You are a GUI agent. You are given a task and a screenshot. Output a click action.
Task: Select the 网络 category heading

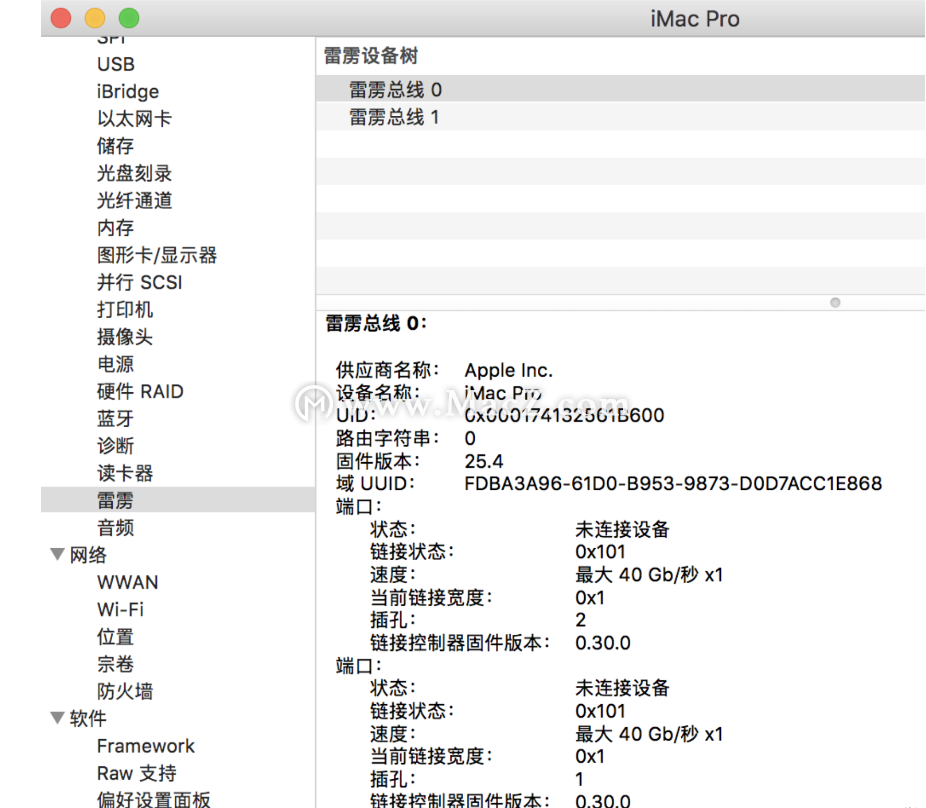[x=88, y=555]
